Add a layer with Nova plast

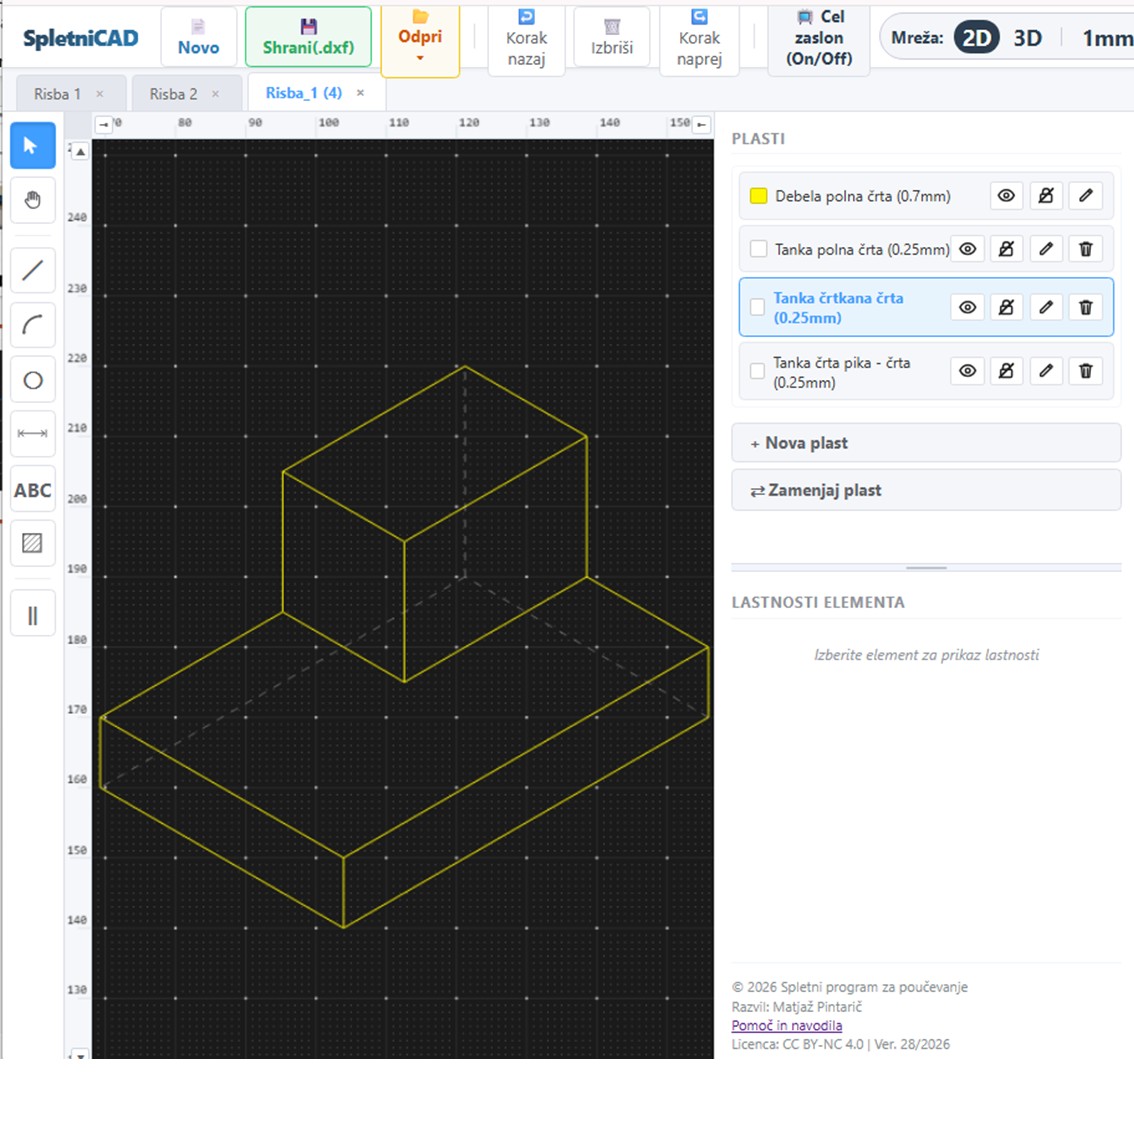(x=926, y=443)
